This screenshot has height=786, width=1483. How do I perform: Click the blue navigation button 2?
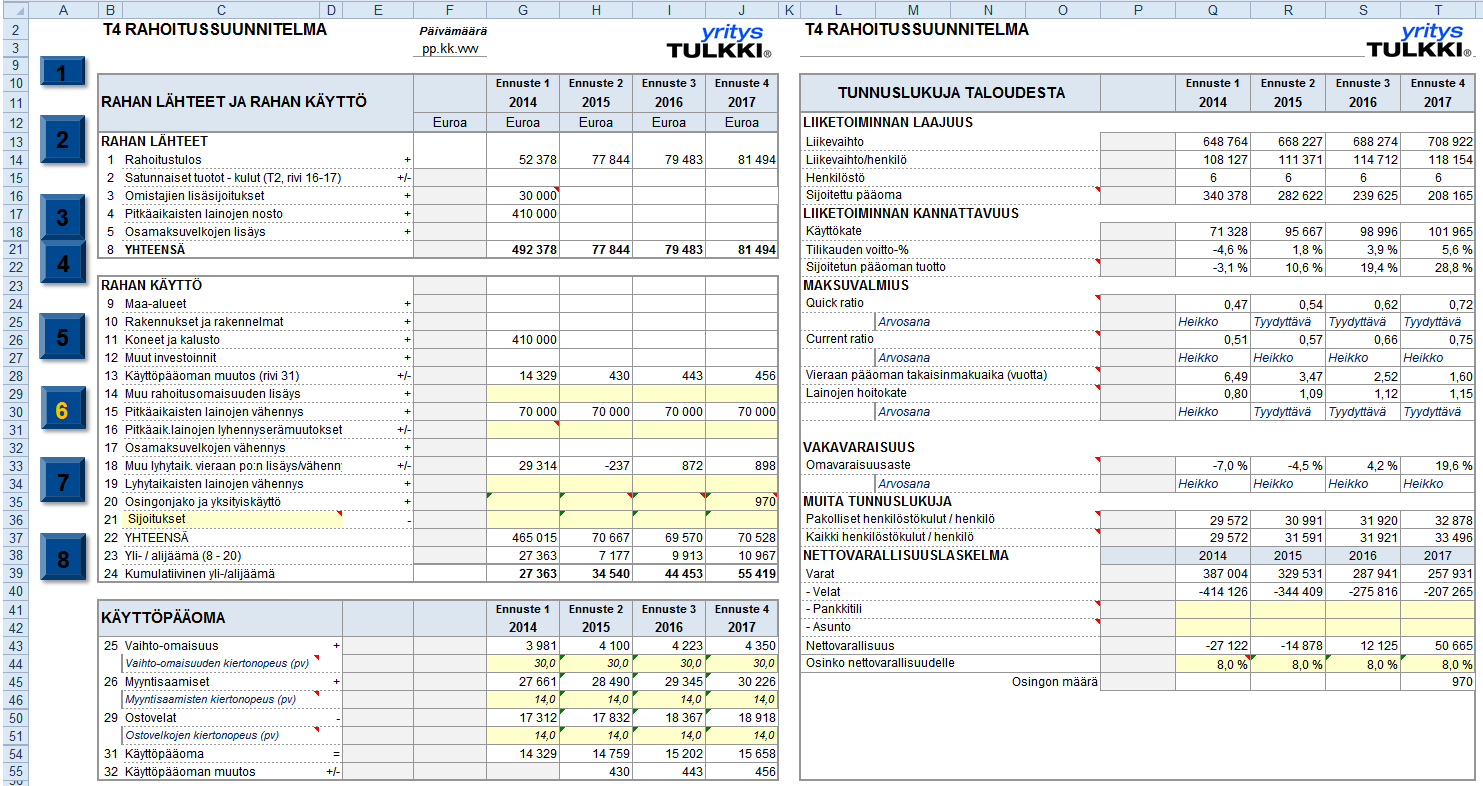pyautogui.click(x=63, y=140)
